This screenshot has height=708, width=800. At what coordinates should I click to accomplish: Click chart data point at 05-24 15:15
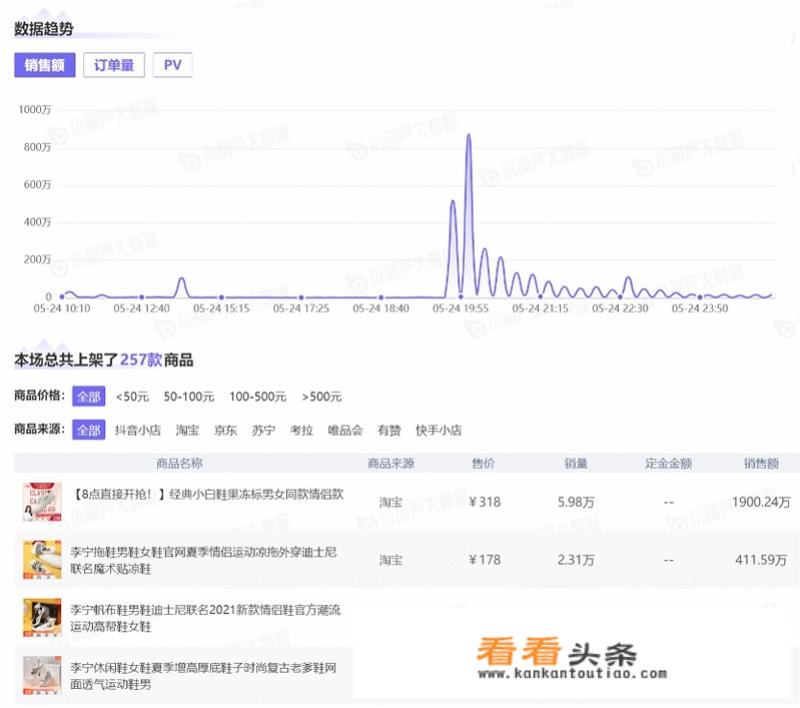[x=221, y=297]
